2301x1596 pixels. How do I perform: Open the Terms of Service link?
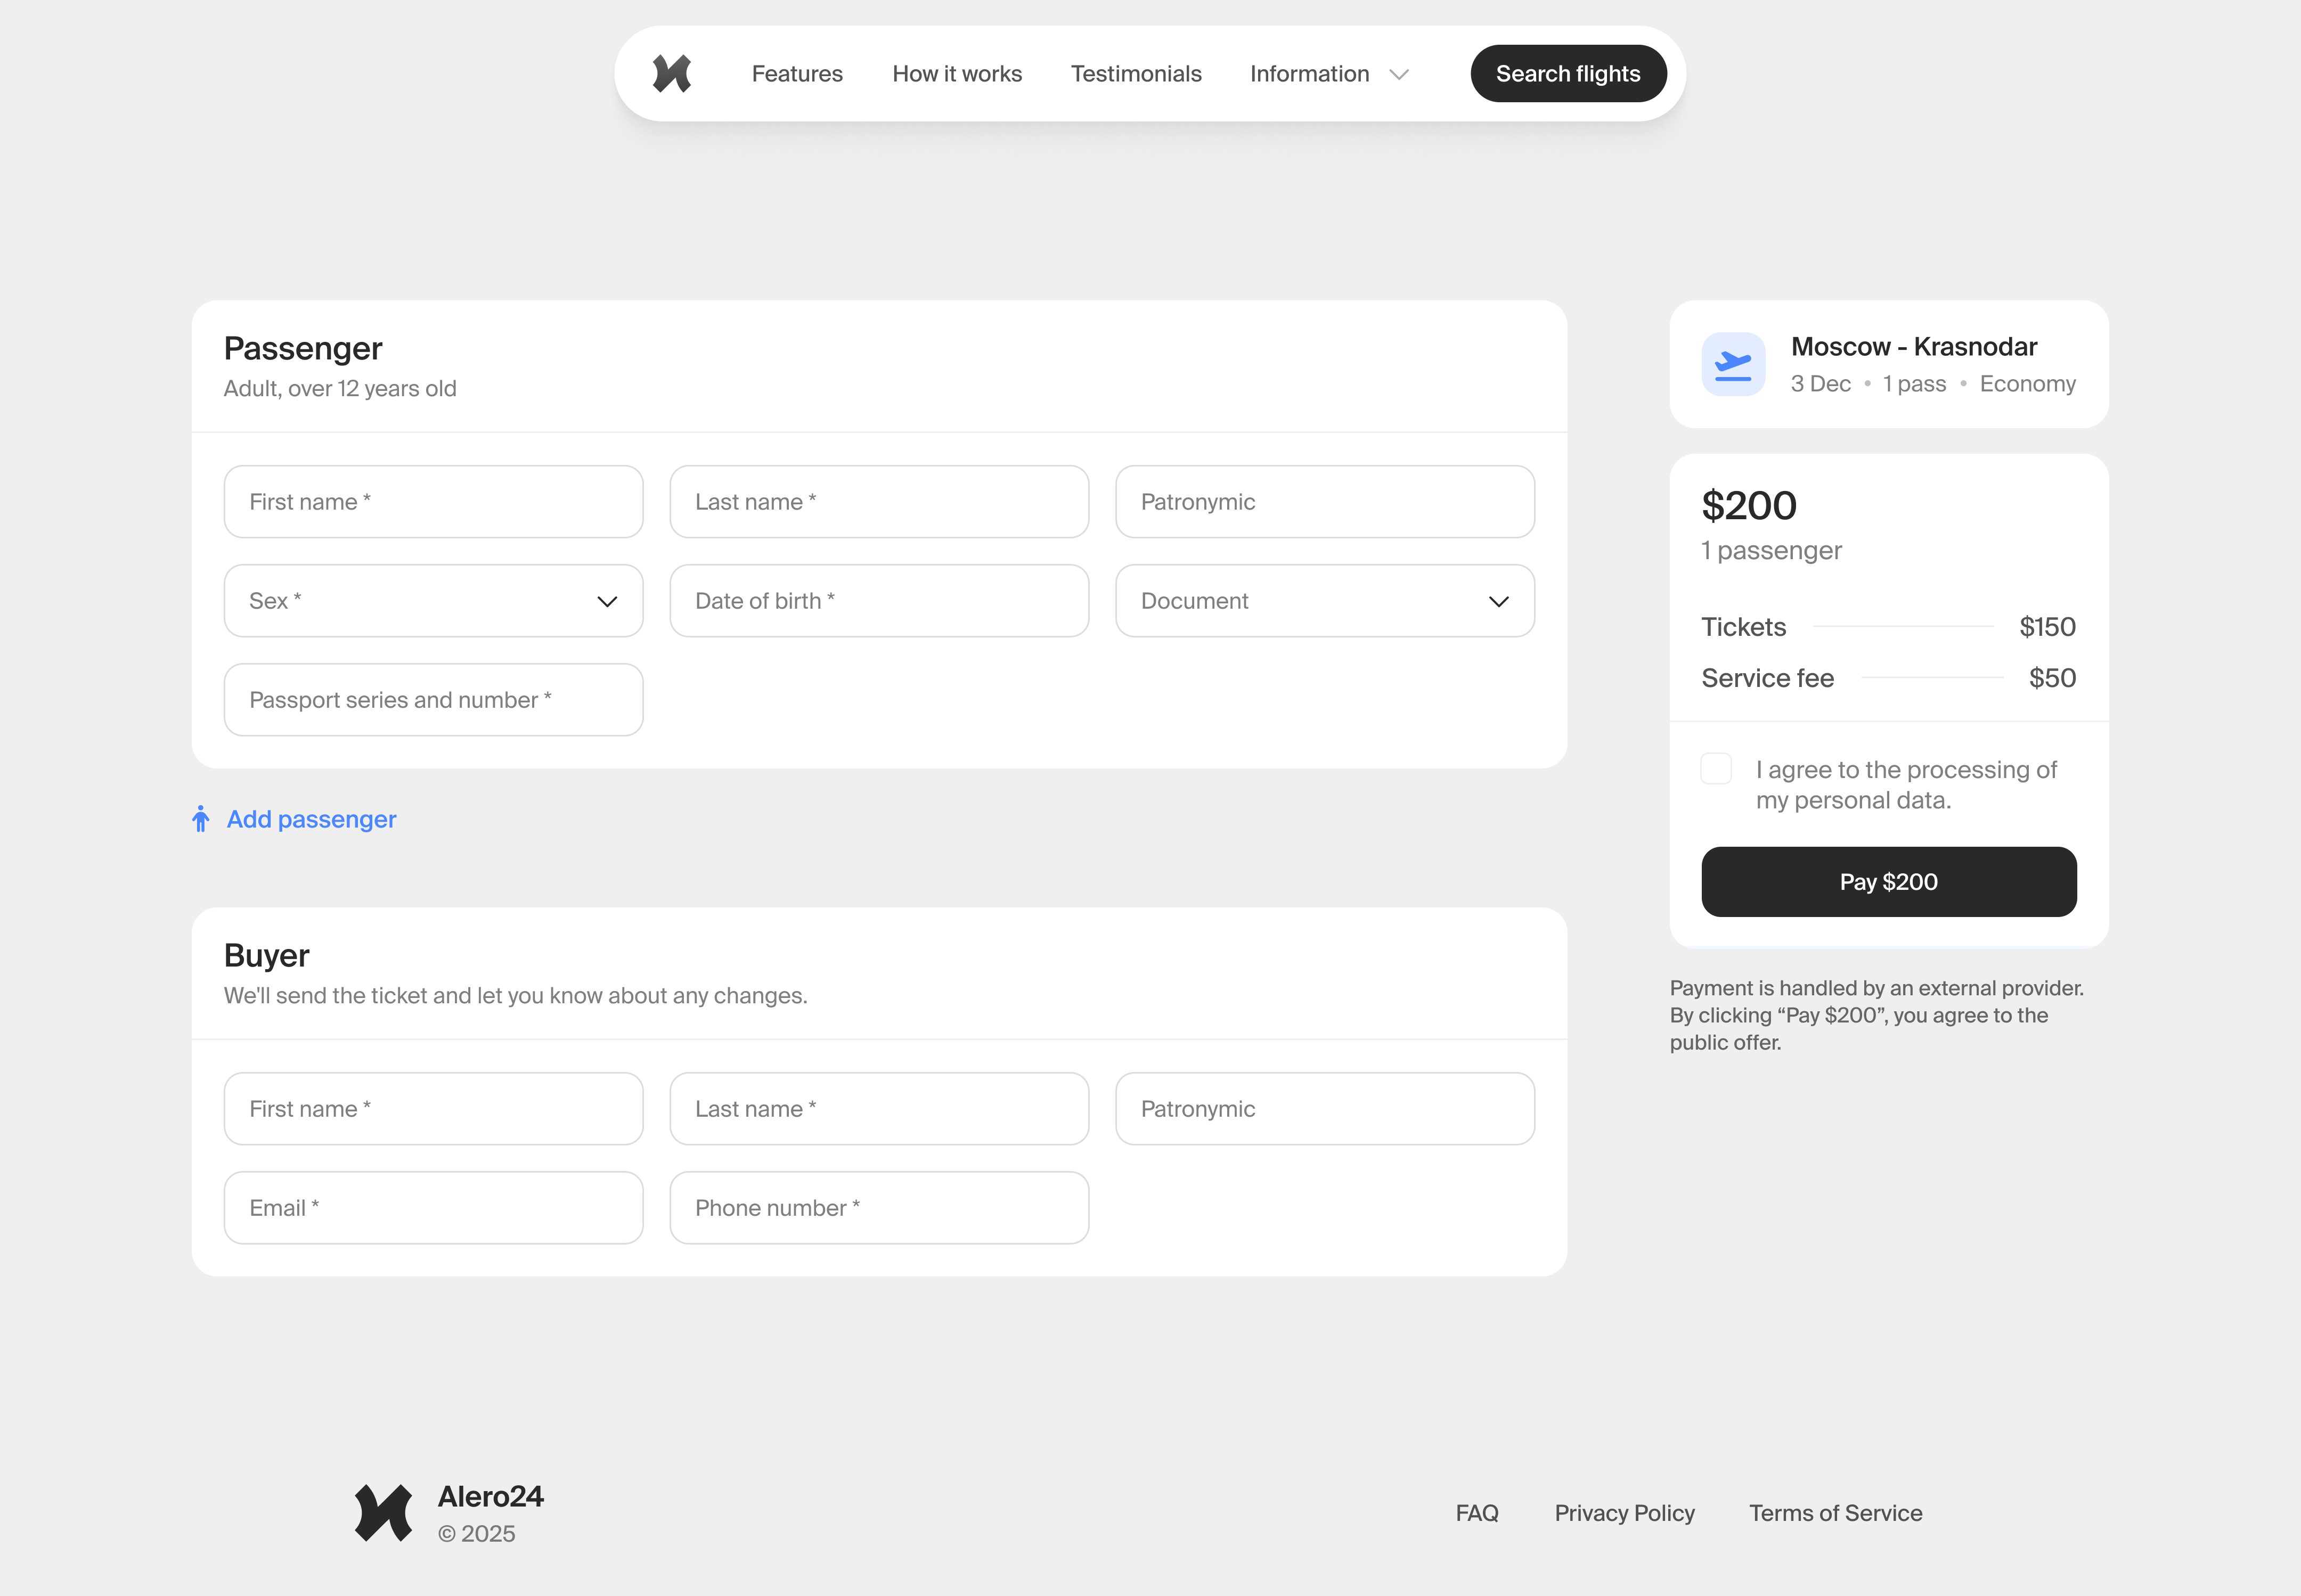coord(1835,1513)
